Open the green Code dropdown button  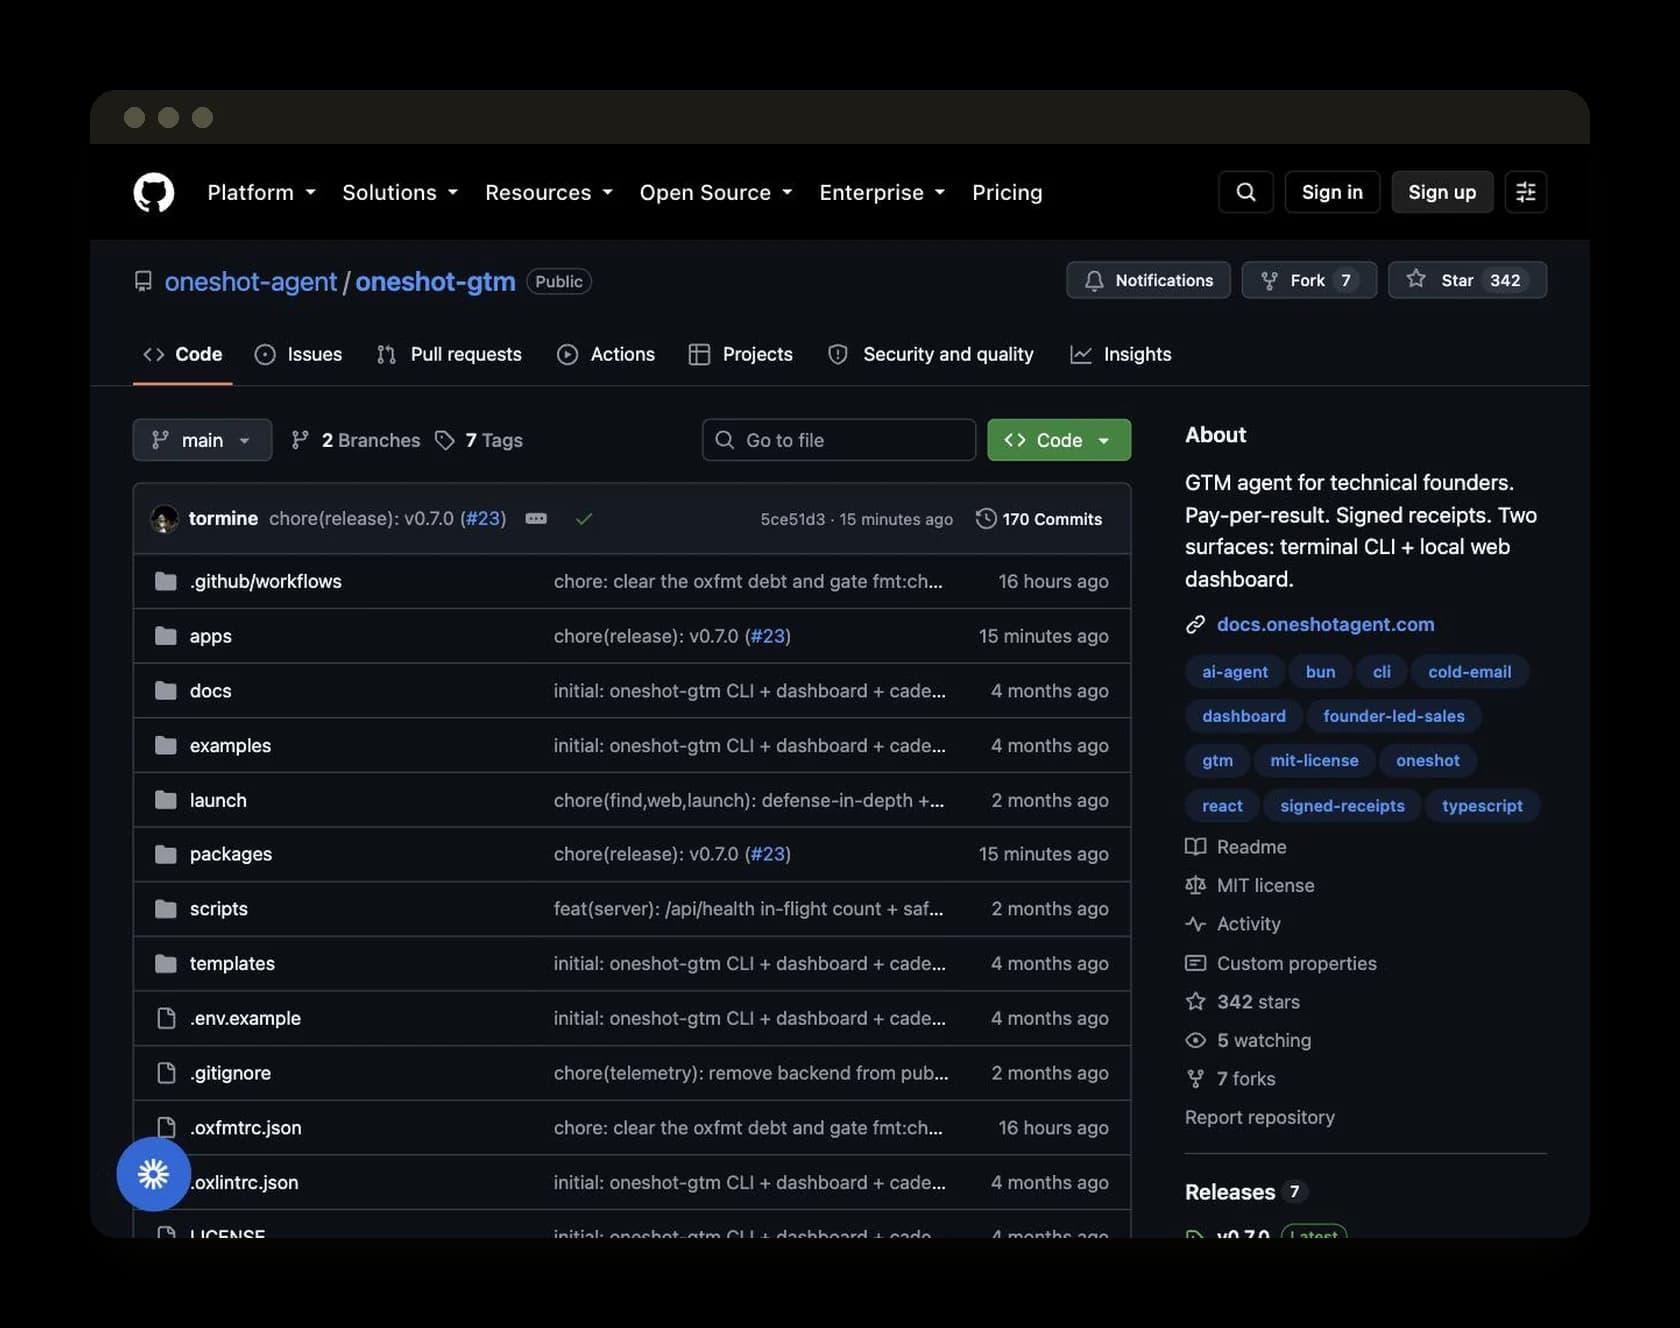pyautogui.click(x=1059, y=440)
